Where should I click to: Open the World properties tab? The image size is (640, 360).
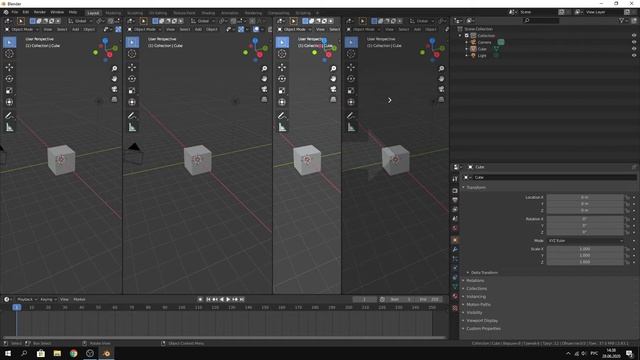455,228
